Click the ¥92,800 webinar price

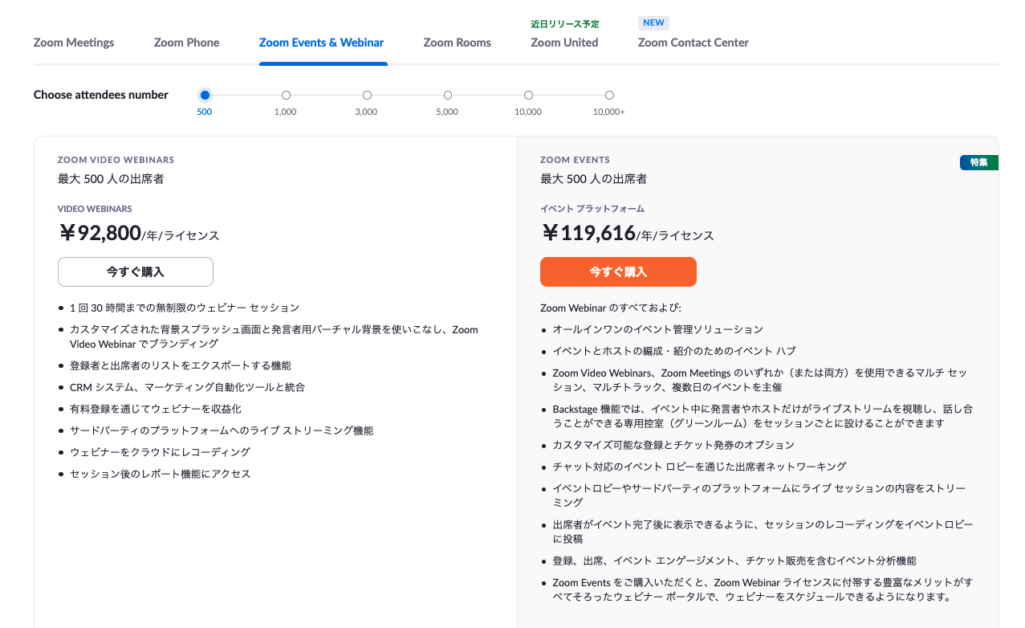point(101,234)
